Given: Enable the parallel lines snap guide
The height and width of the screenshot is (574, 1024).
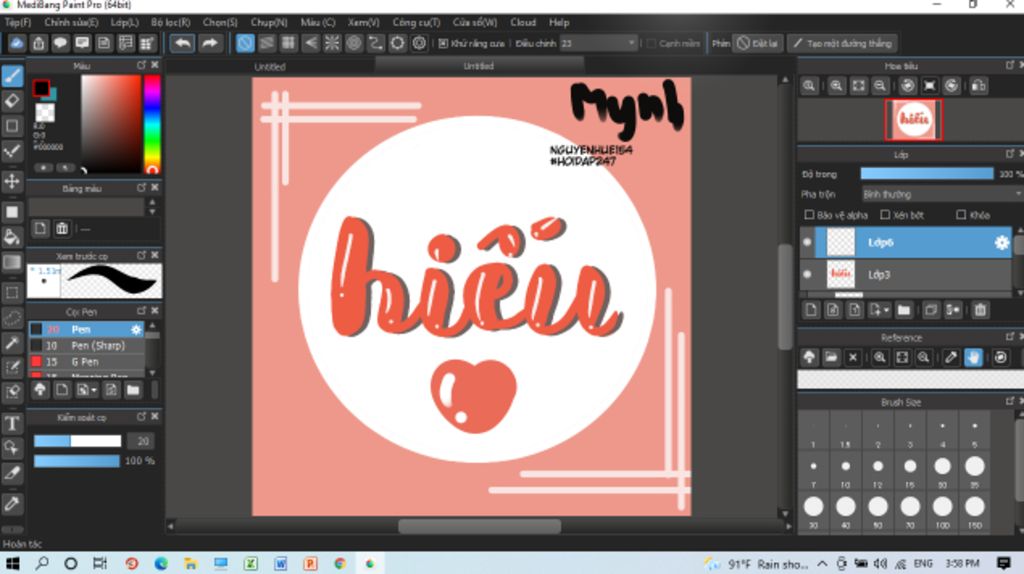Looking at the screenshot, I should (x=266, y=44).
